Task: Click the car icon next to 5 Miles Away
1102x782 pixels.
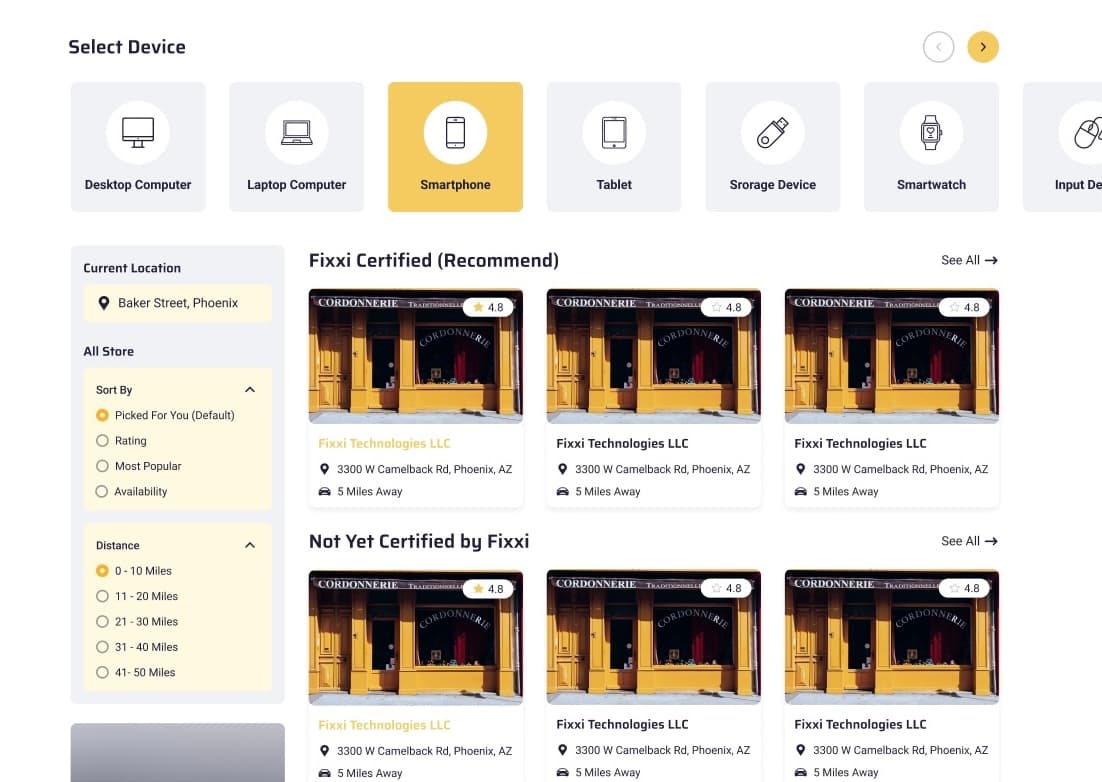Action: pos(324,491)
